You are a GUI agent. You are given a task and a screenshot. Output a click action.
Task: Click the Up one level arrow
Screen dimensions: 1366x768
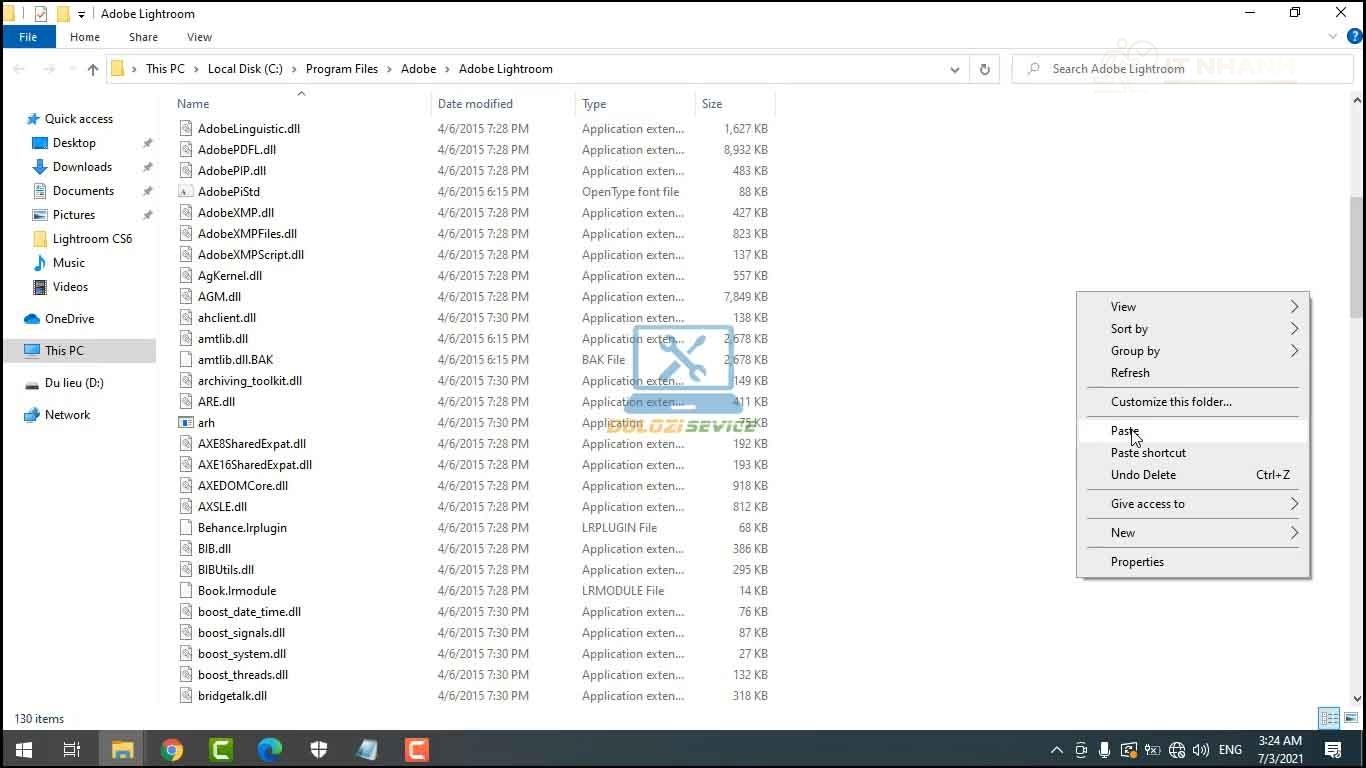pos(93,69)
